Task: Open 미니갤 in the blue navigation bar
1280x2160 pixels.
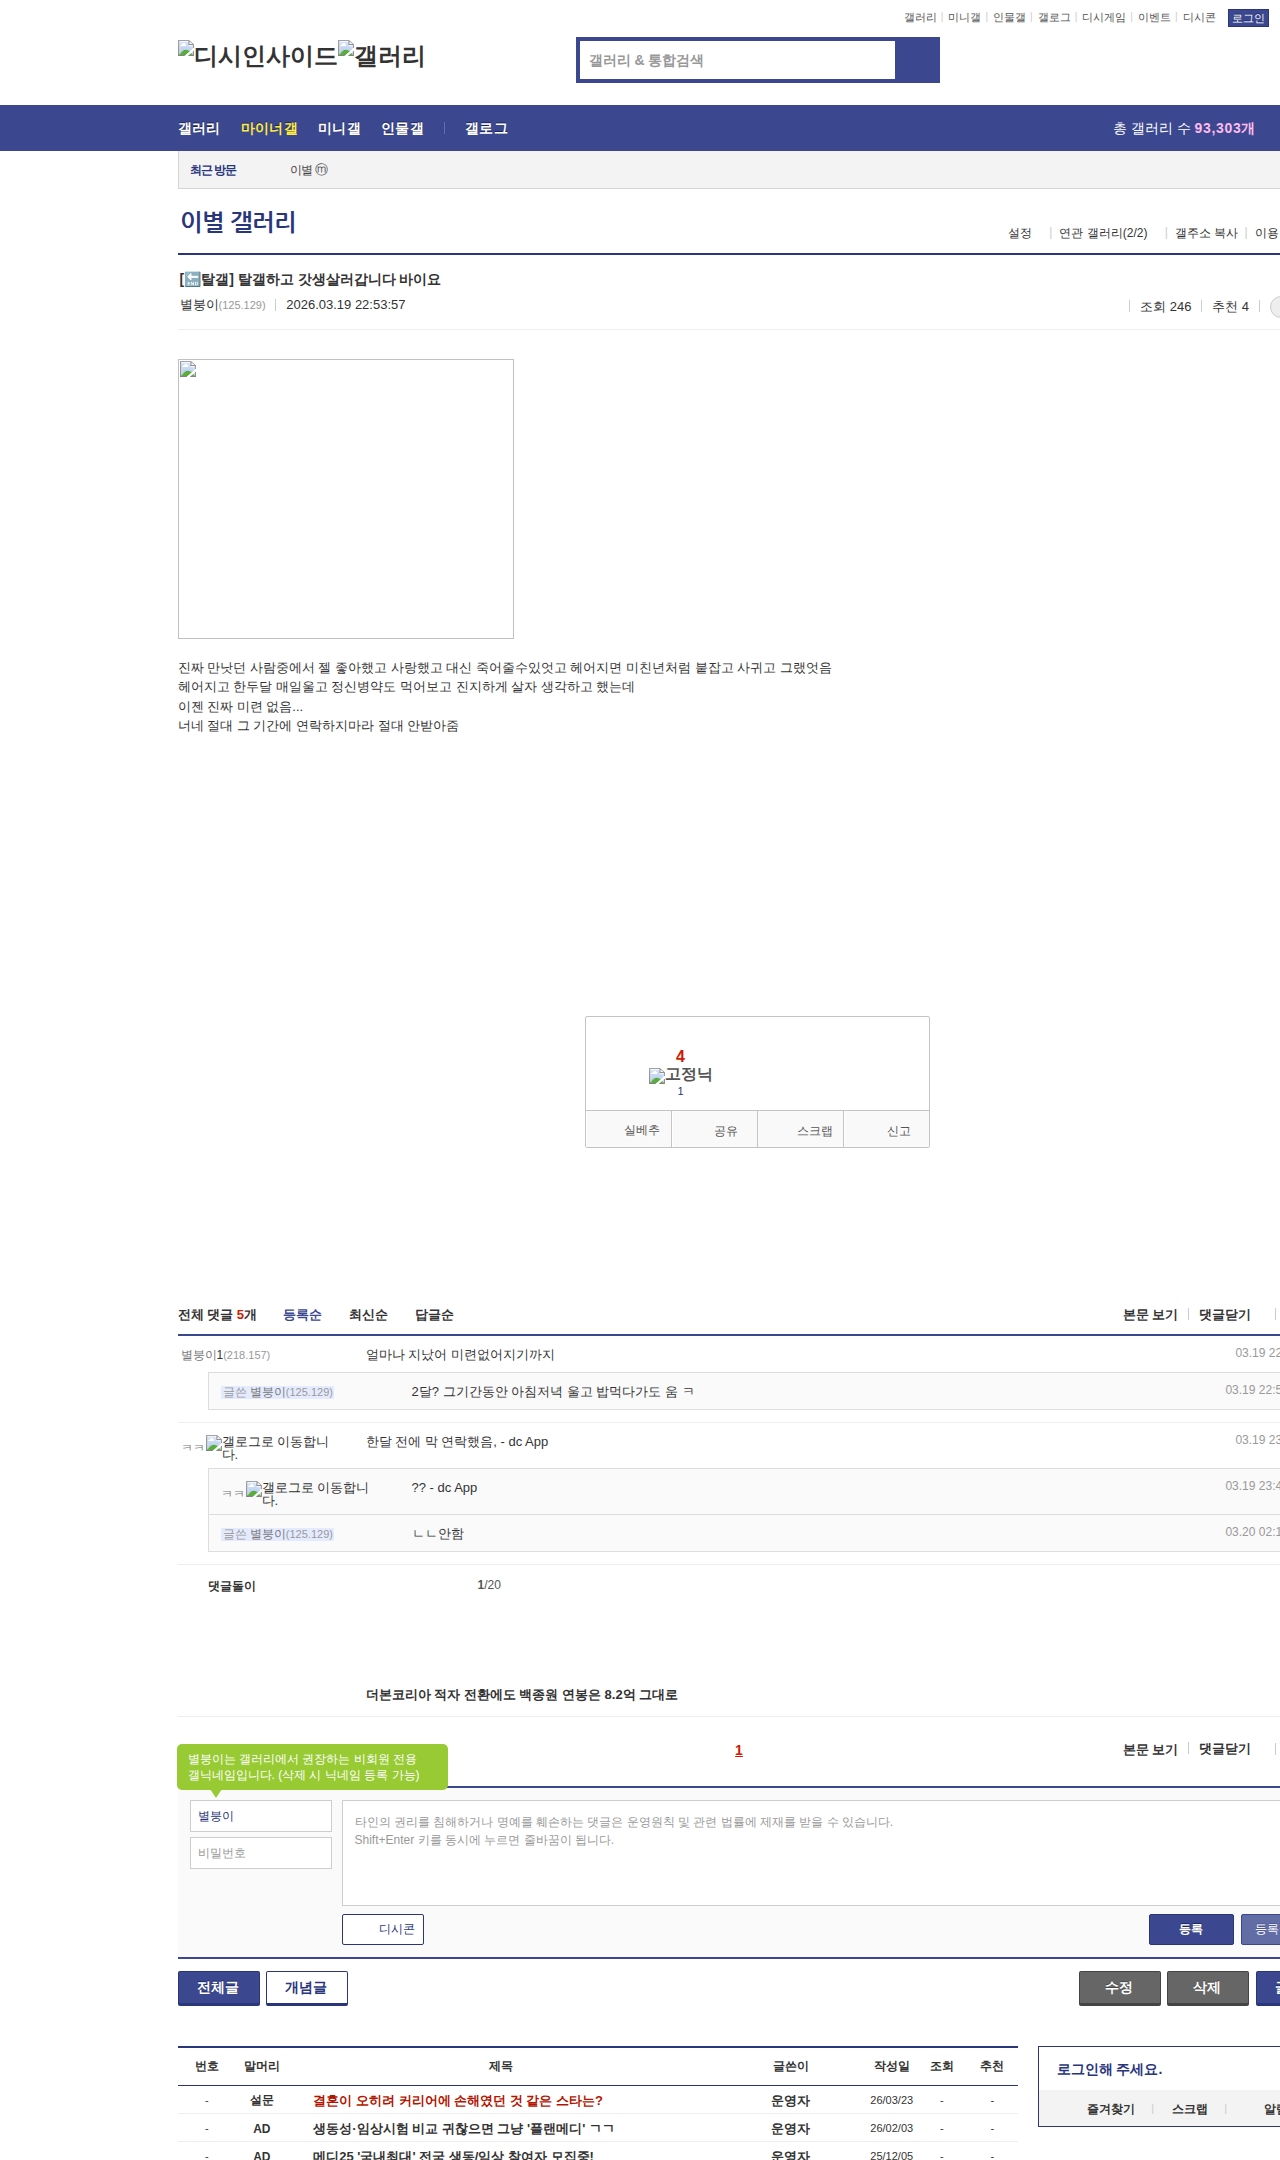Action: tap(339, 129)
